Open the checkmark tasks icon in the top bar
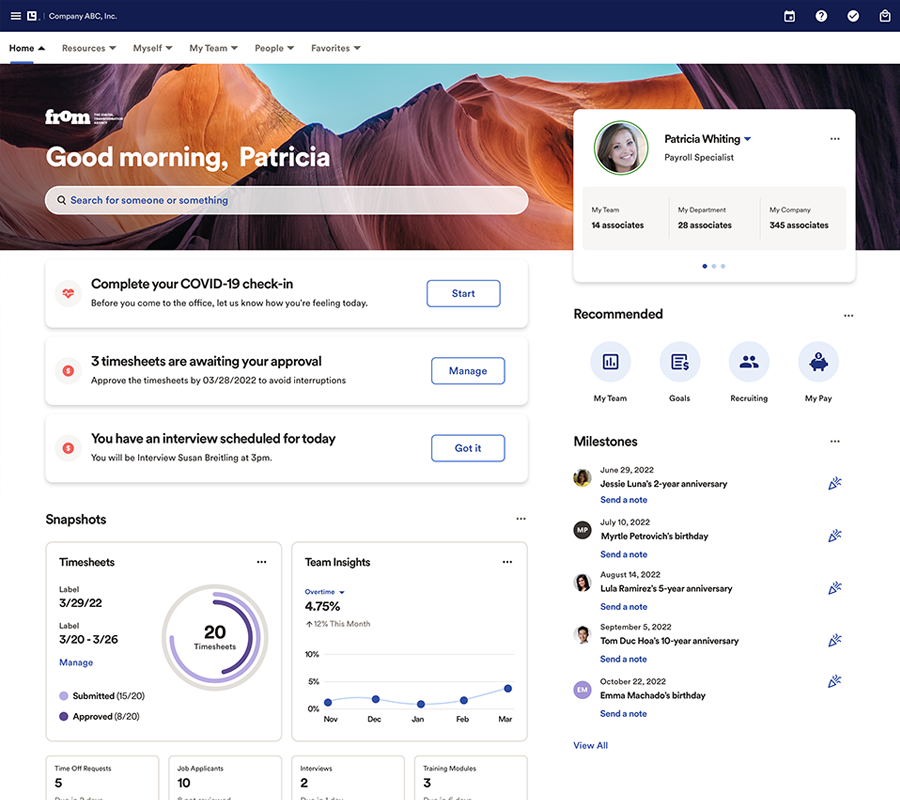Viewport: 900px width, 800px height. (x=853, y=16)
